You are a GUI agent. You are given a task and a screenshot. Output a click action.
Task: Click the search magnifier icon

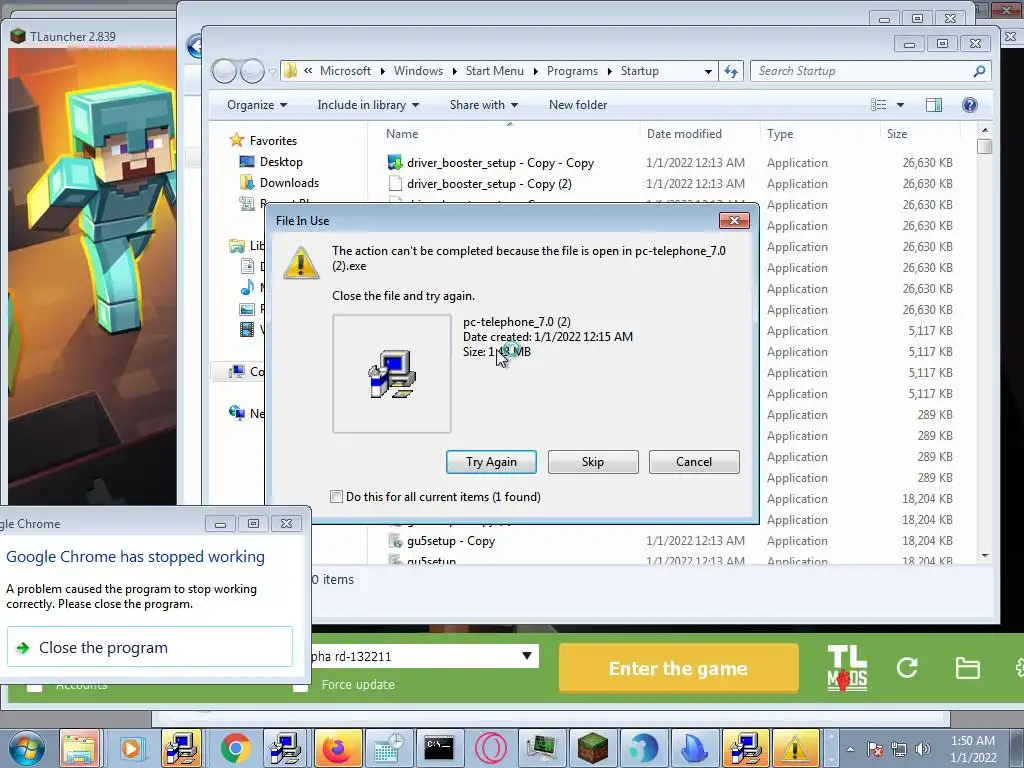coord(978,71)
